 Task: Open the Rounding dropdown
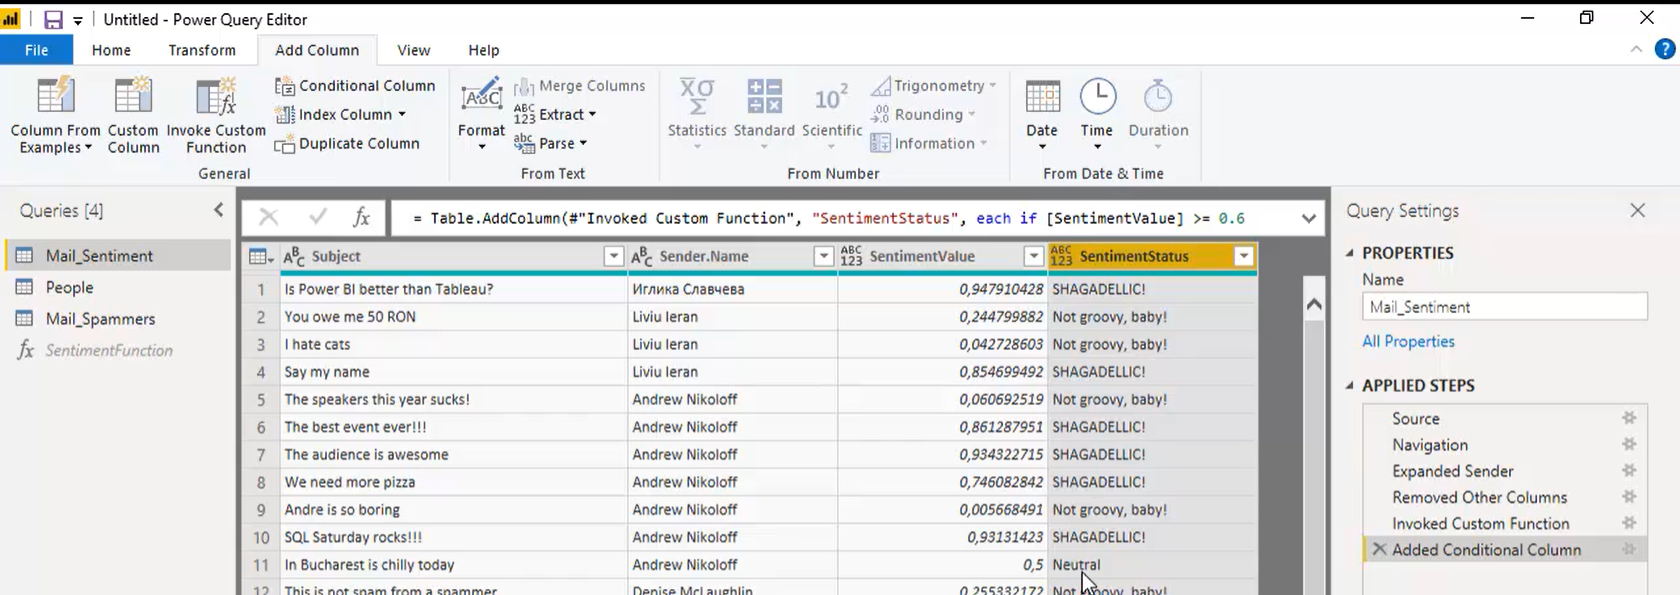(x=972, y=115)
